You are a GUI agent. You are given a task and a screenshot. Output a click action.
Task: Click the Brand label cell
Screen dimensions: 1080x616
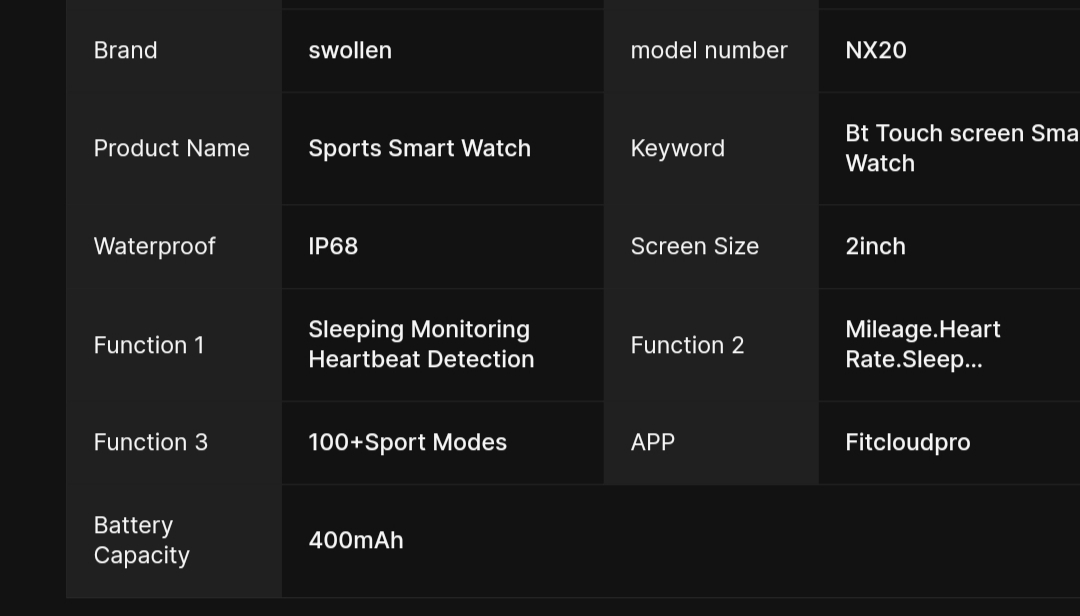125,50
